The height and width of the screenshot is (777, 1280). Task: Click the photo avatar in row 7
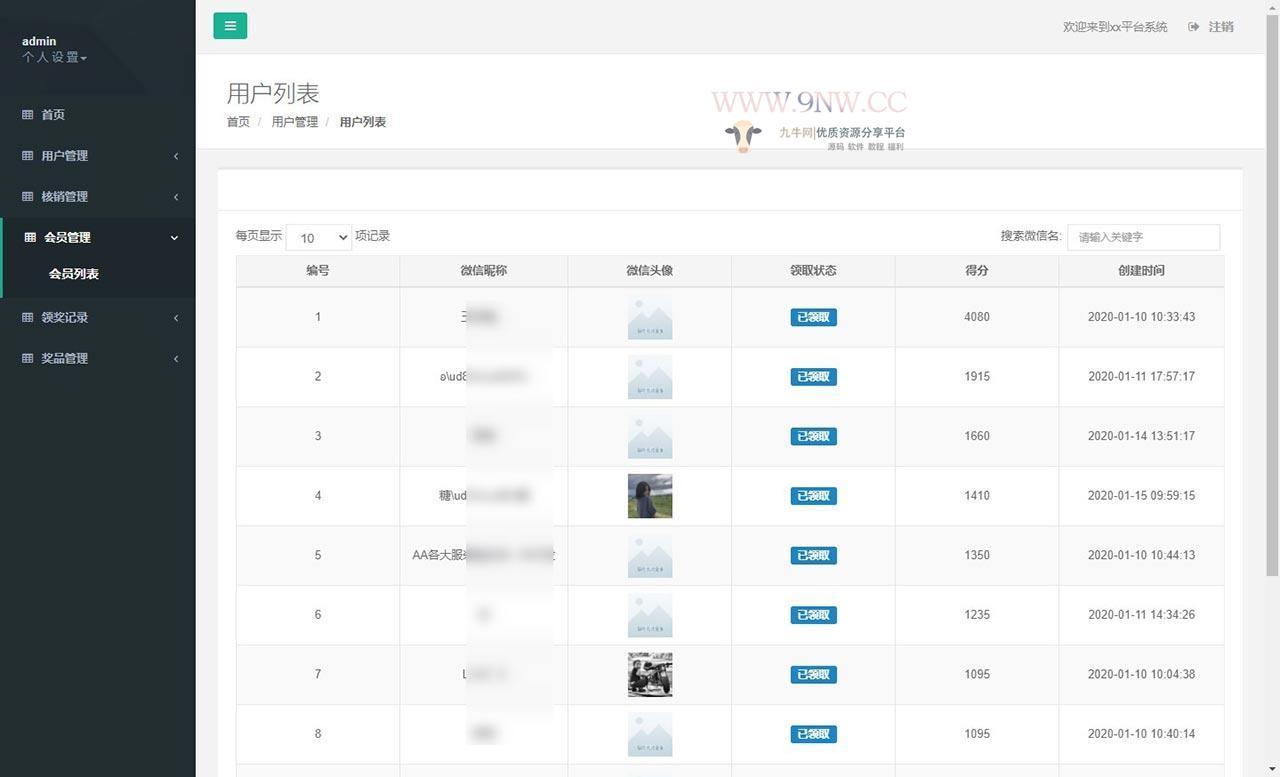(650, 675)
